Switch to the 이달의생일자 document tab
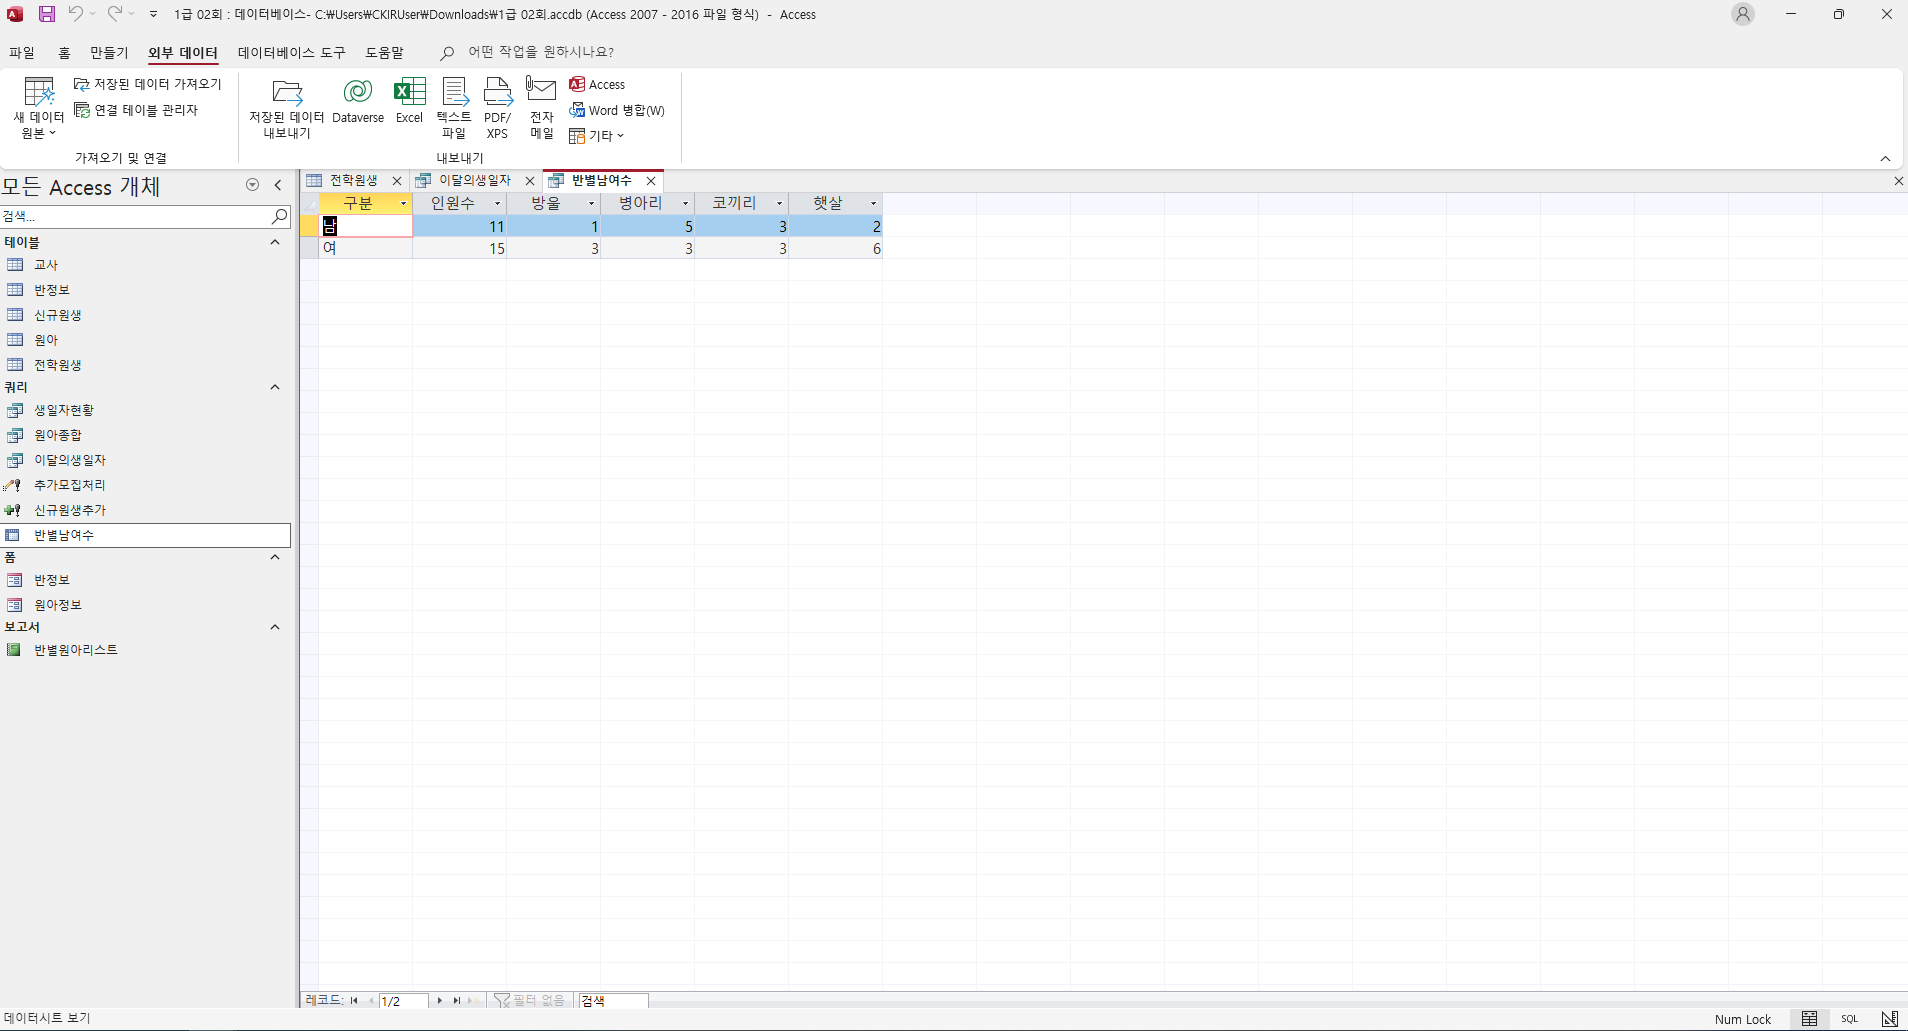This screenshot has height=1031, width=1908. click(474, 181)
